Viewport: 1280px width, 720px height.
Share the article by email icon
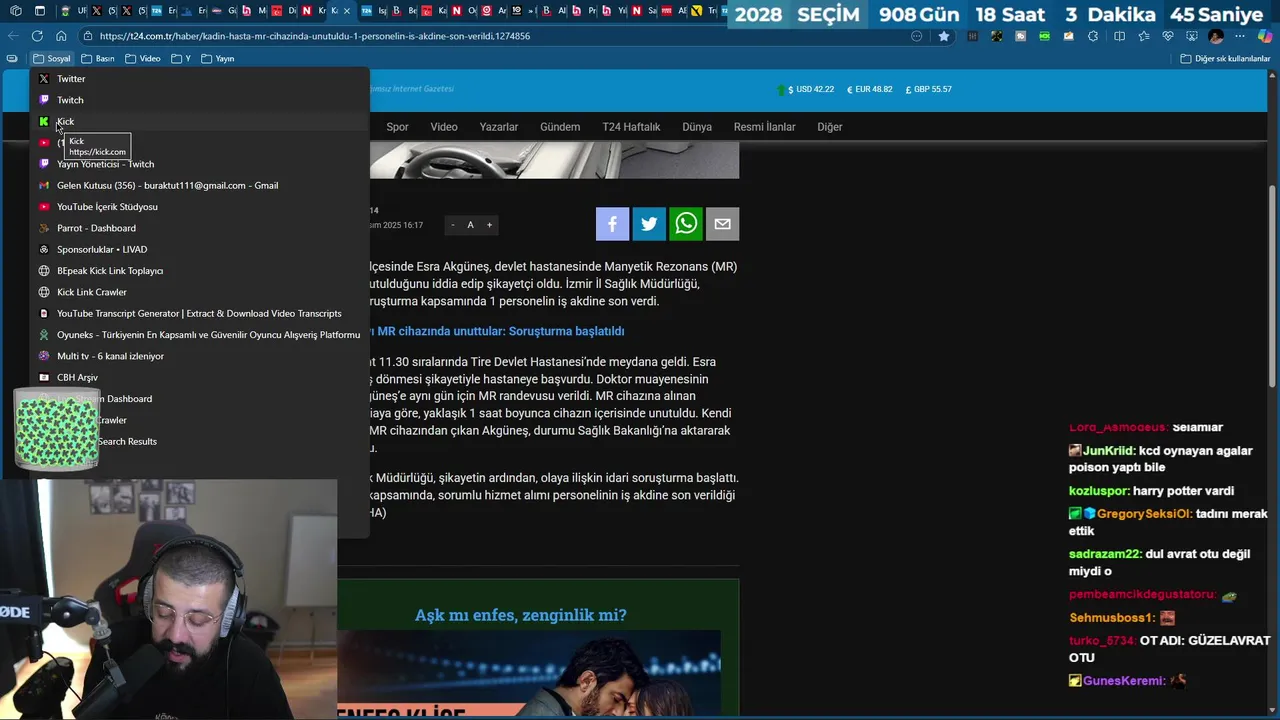coord(722,224)
